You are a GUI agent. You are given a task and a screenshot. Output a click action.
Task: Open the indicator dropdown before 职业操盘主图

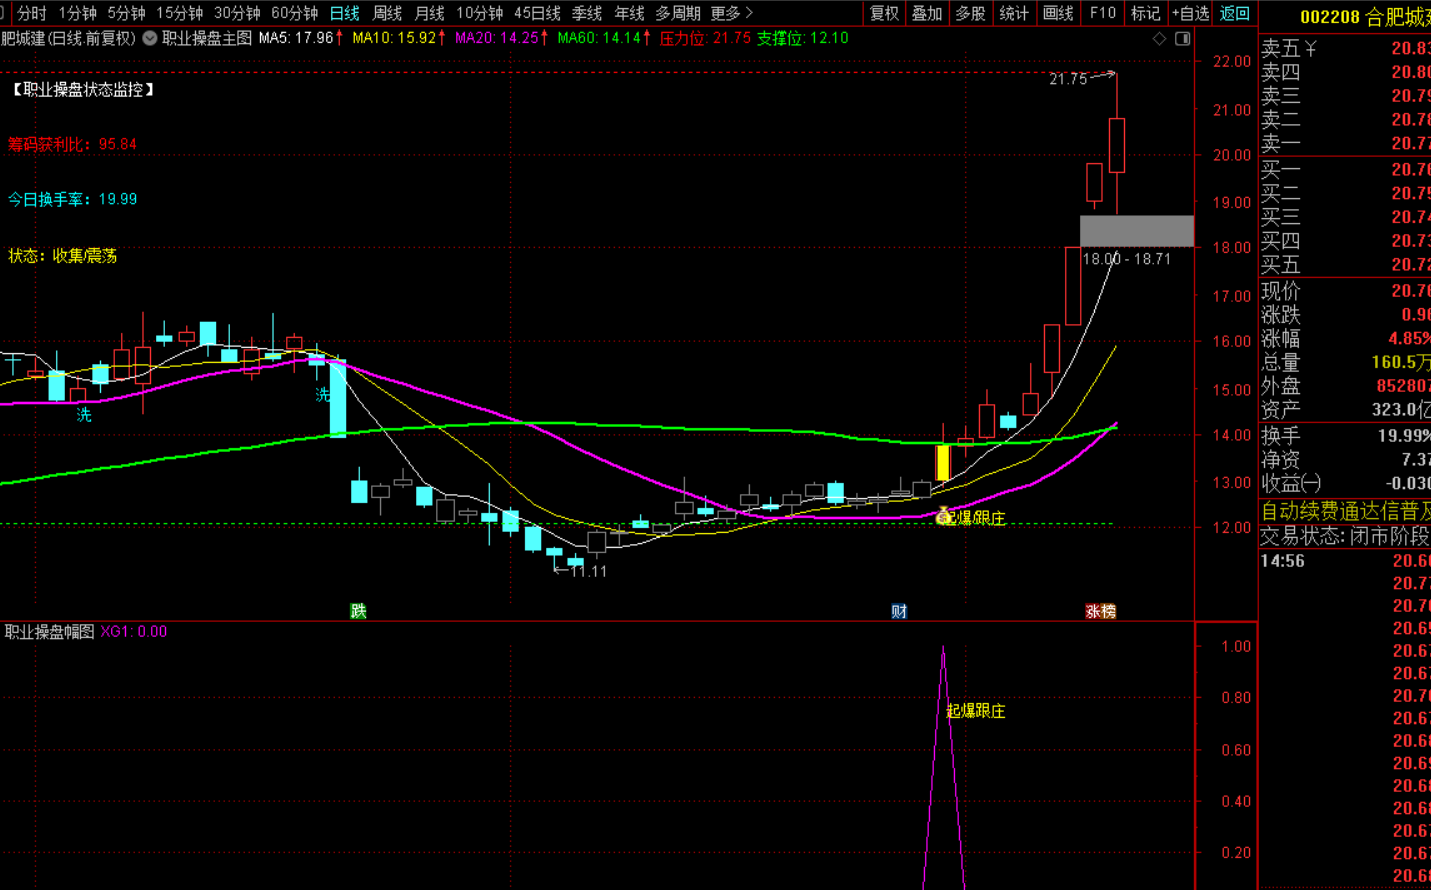(x=150, y=38)
